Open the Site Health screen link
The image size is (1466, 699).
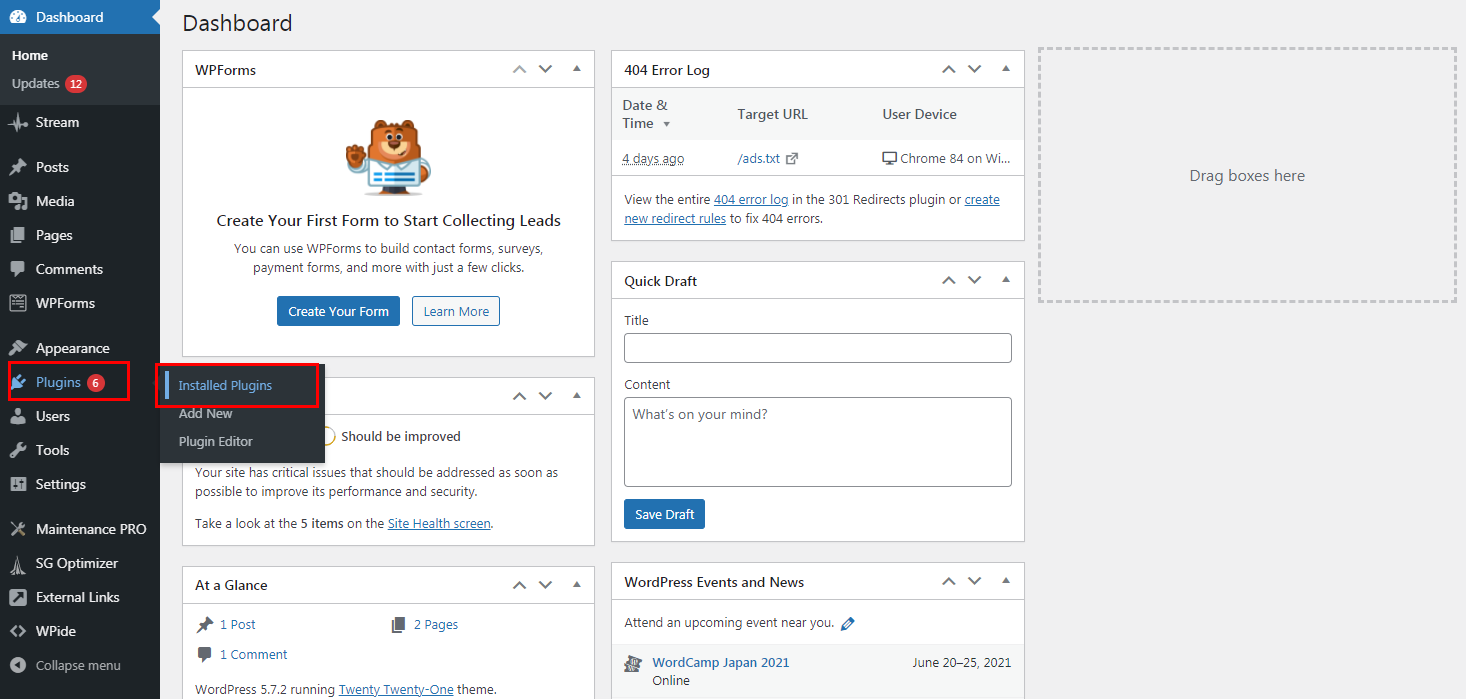(x=439, y=523)
